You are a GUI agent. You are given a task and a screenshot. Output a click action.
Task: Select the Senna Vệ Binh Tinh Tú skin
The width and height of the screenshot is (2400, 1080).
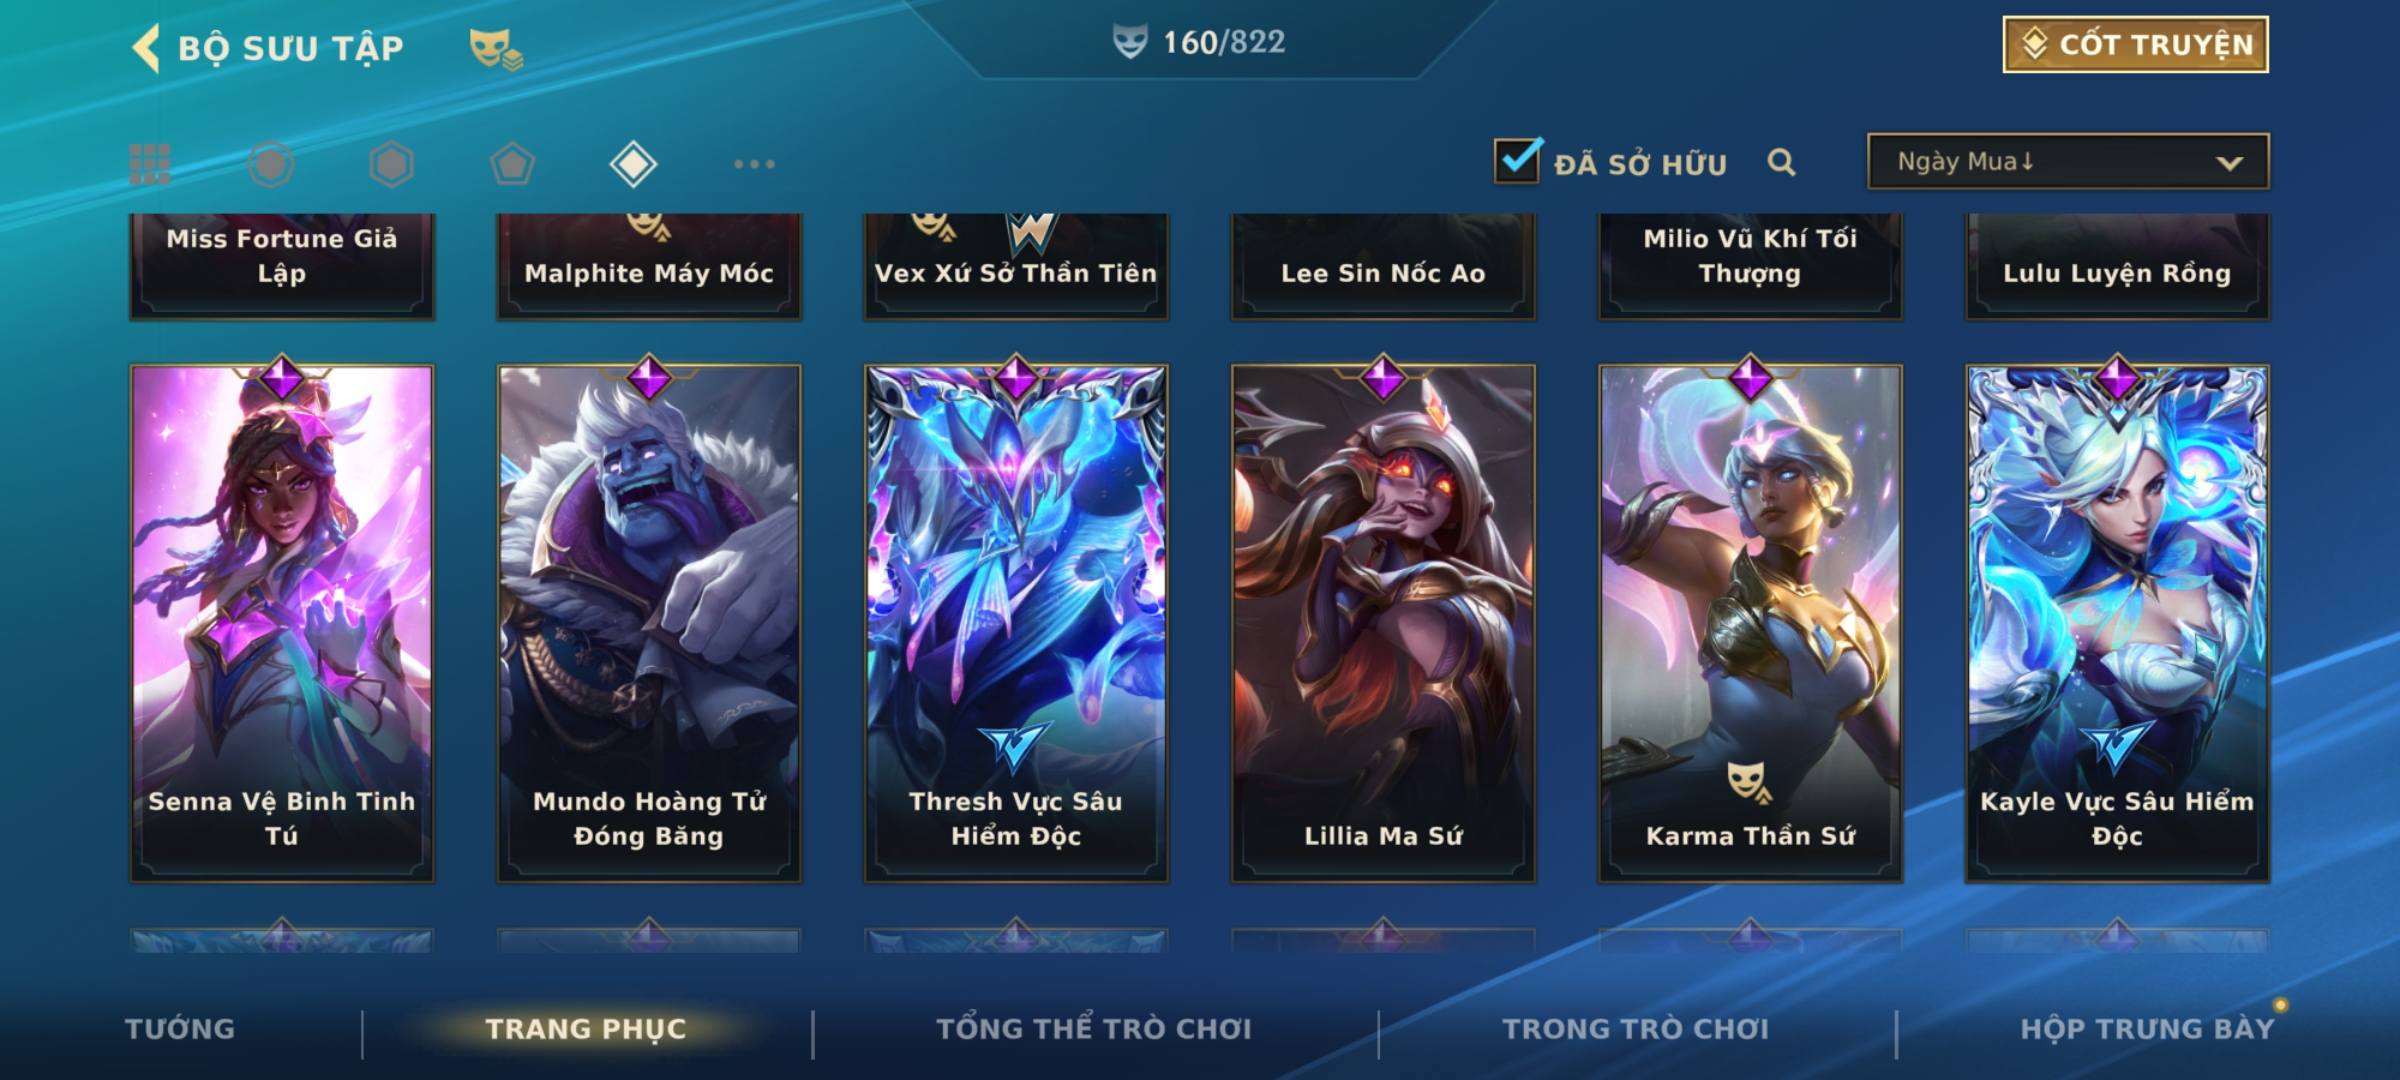282,623
